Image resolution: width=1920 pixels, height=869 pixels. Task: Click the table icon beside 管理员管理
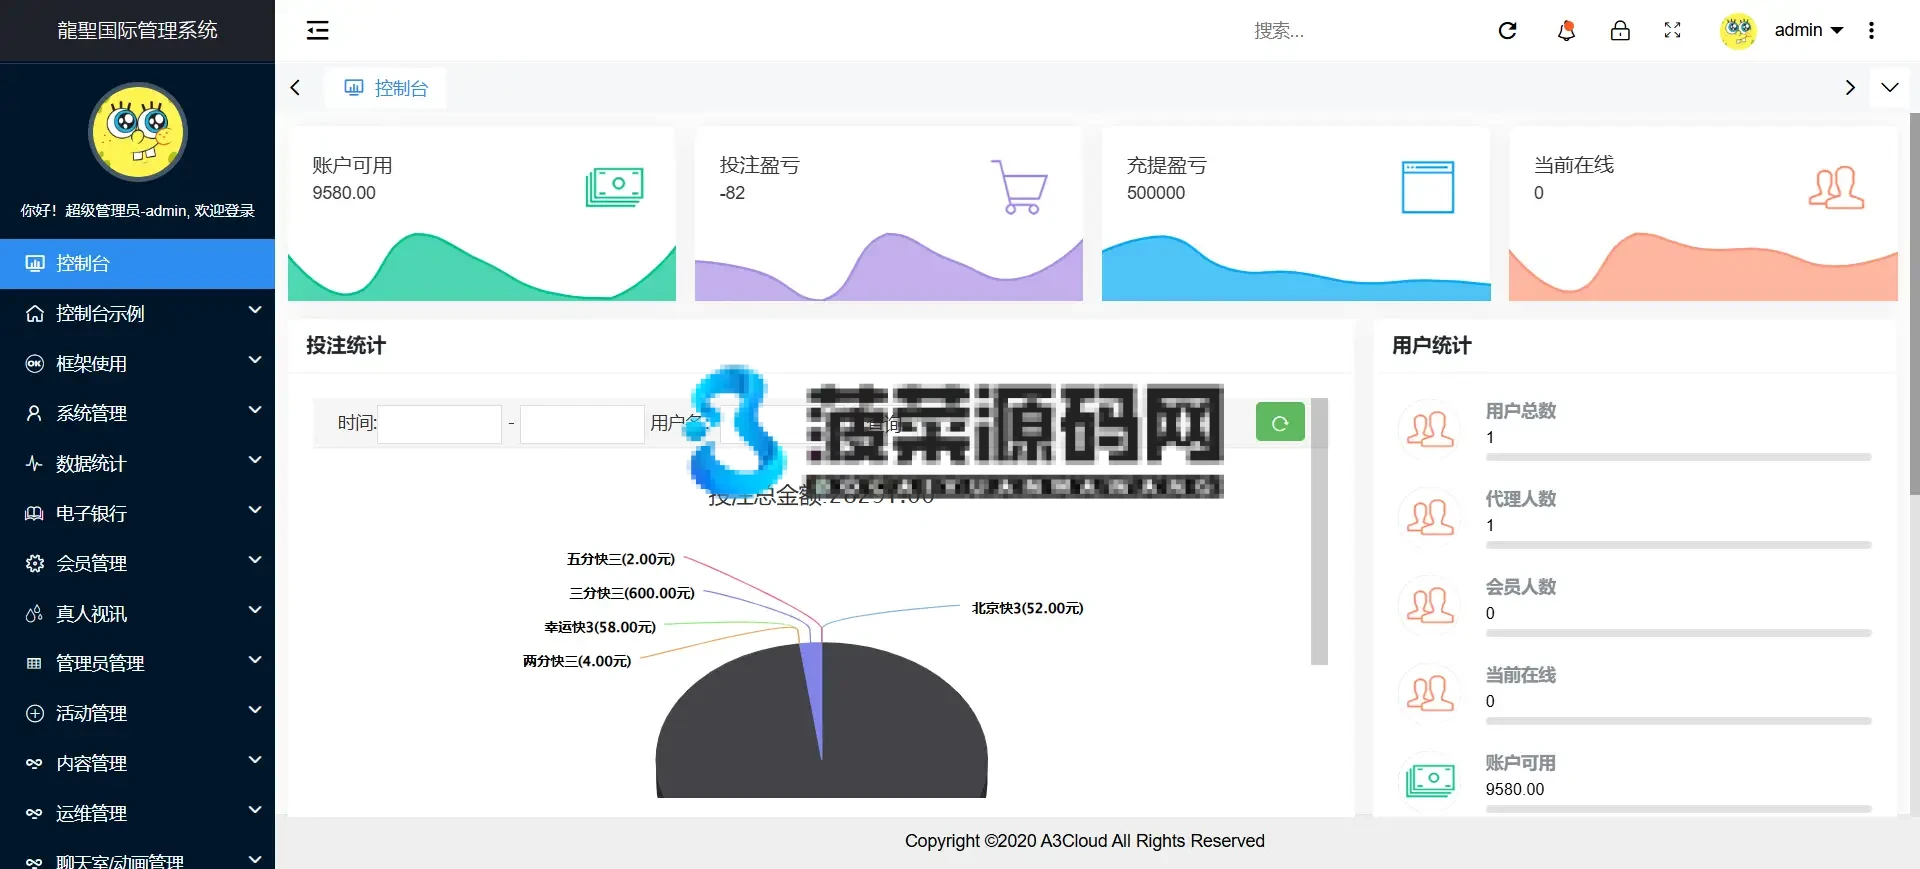click(x=34, y=663)
